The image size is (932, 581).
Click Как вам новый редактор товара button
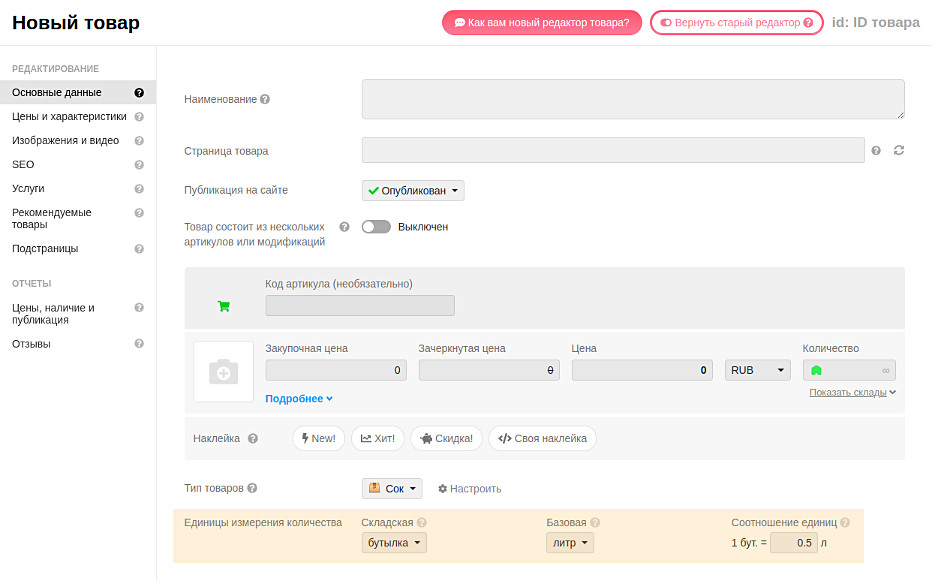[541, 22]
